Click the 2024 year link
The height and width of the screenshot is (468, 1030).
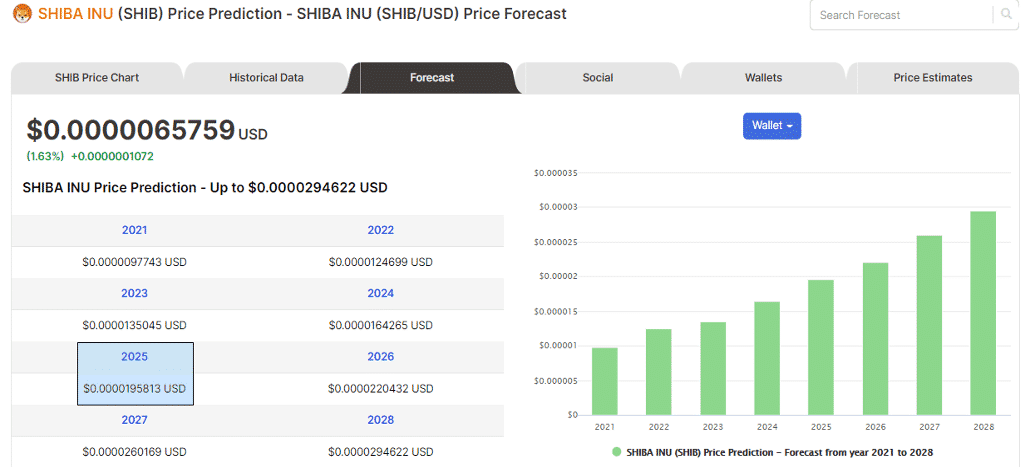coord(381,293)
